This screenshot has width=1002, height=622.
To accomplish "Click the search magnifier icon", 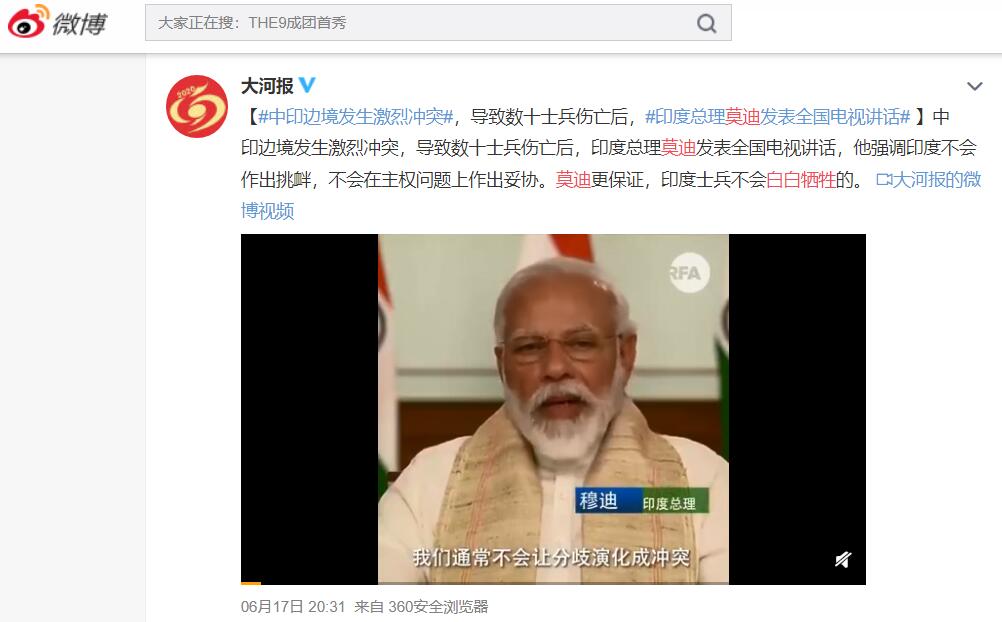I will pyautogui.click(x=706, y=24).
